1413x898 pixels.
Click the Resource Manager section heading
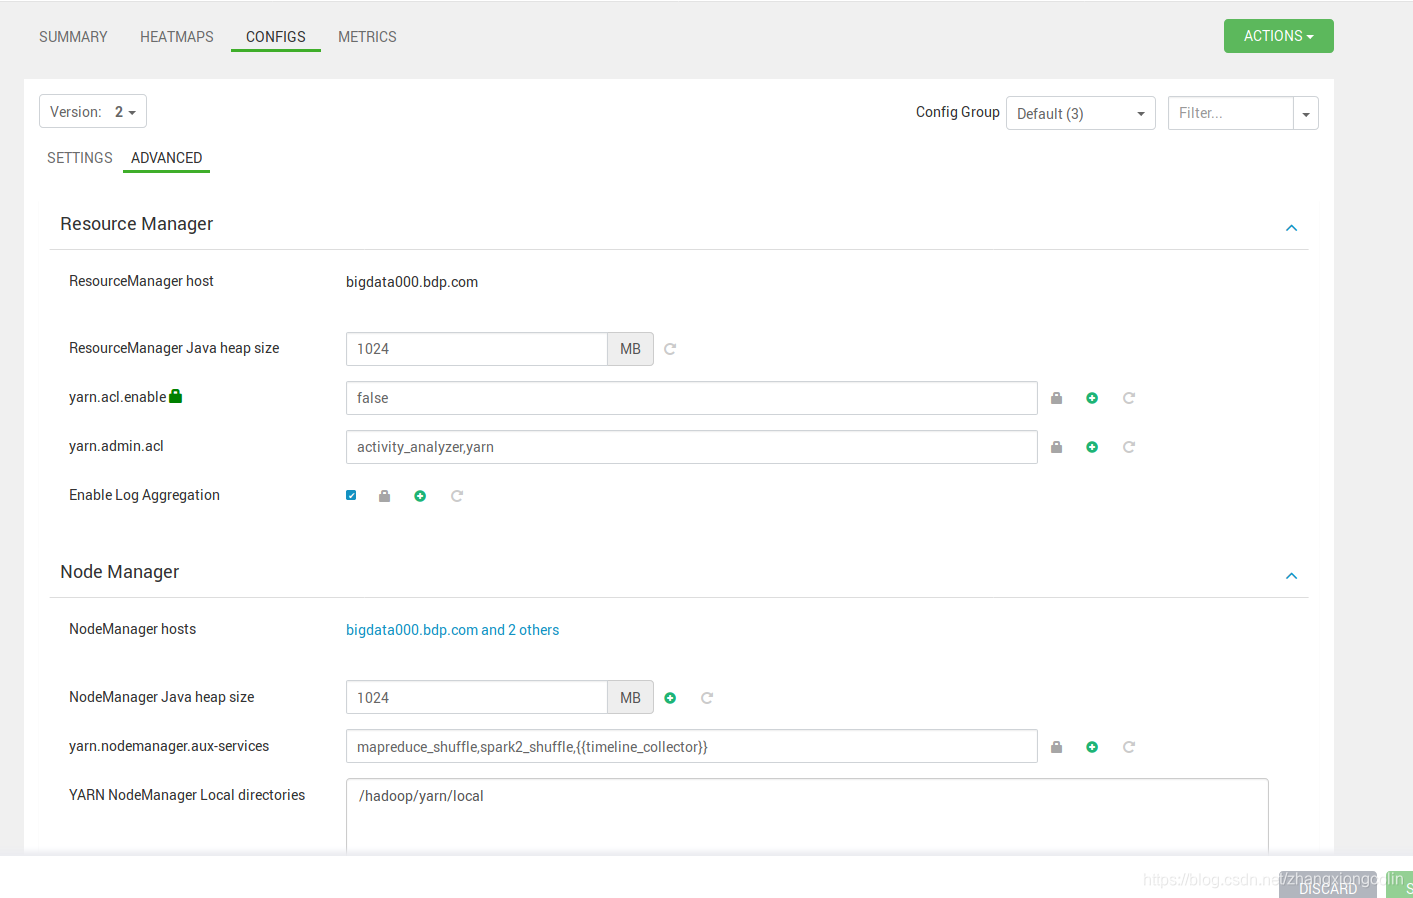pyautogui.click(x=137, y=224)
